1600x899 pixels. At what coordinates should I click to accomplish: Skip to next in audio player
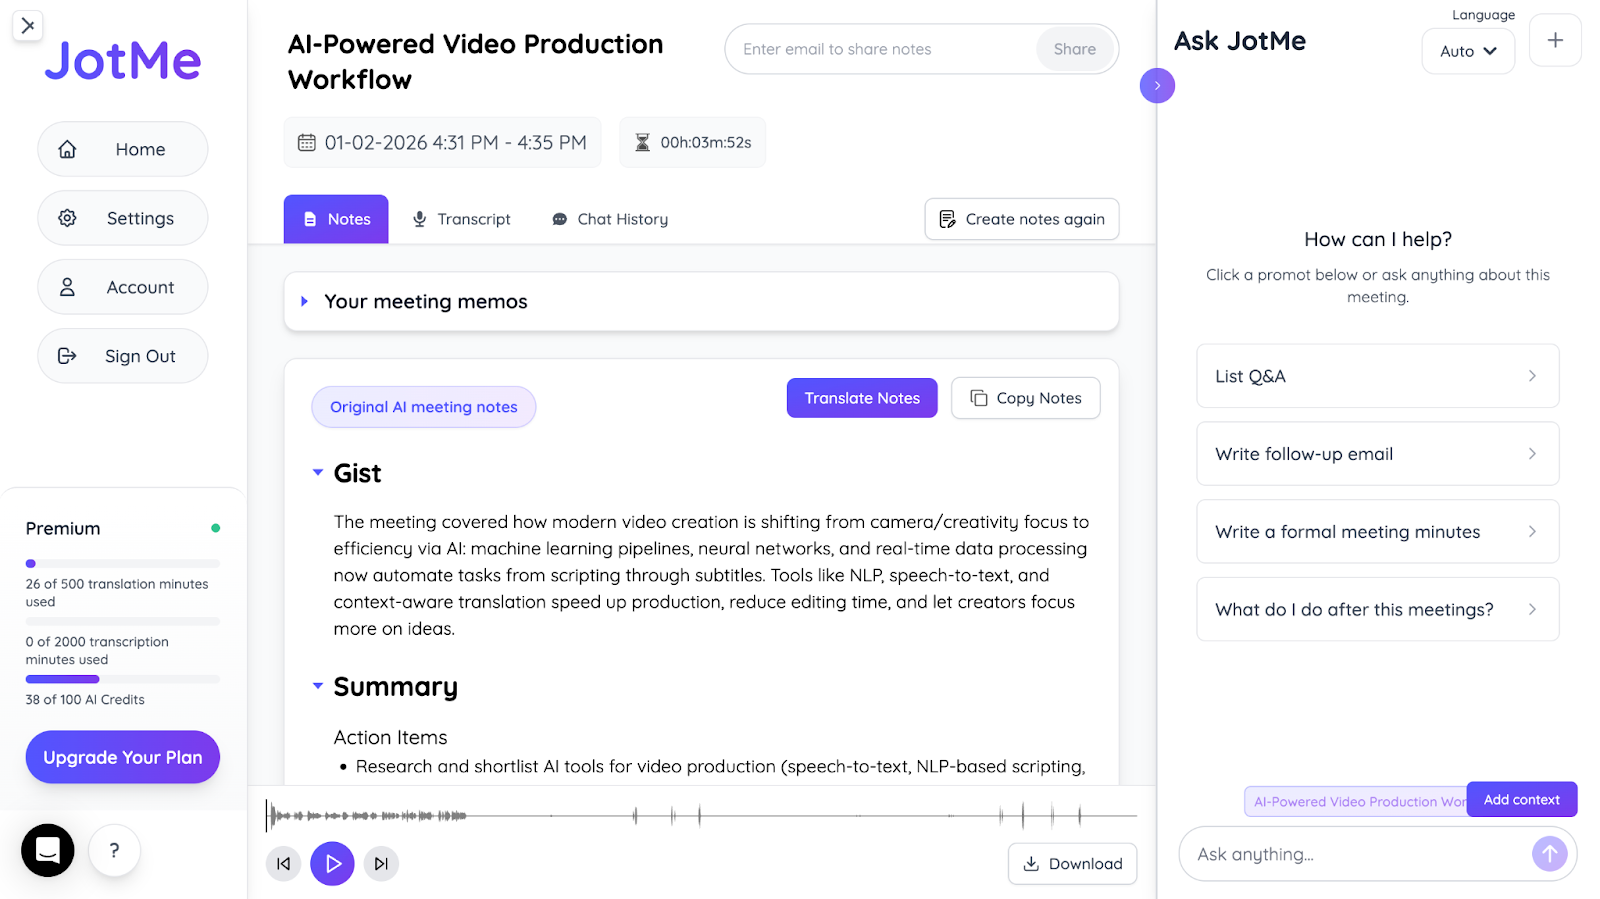pyautogui.click(x=381, y=863)
